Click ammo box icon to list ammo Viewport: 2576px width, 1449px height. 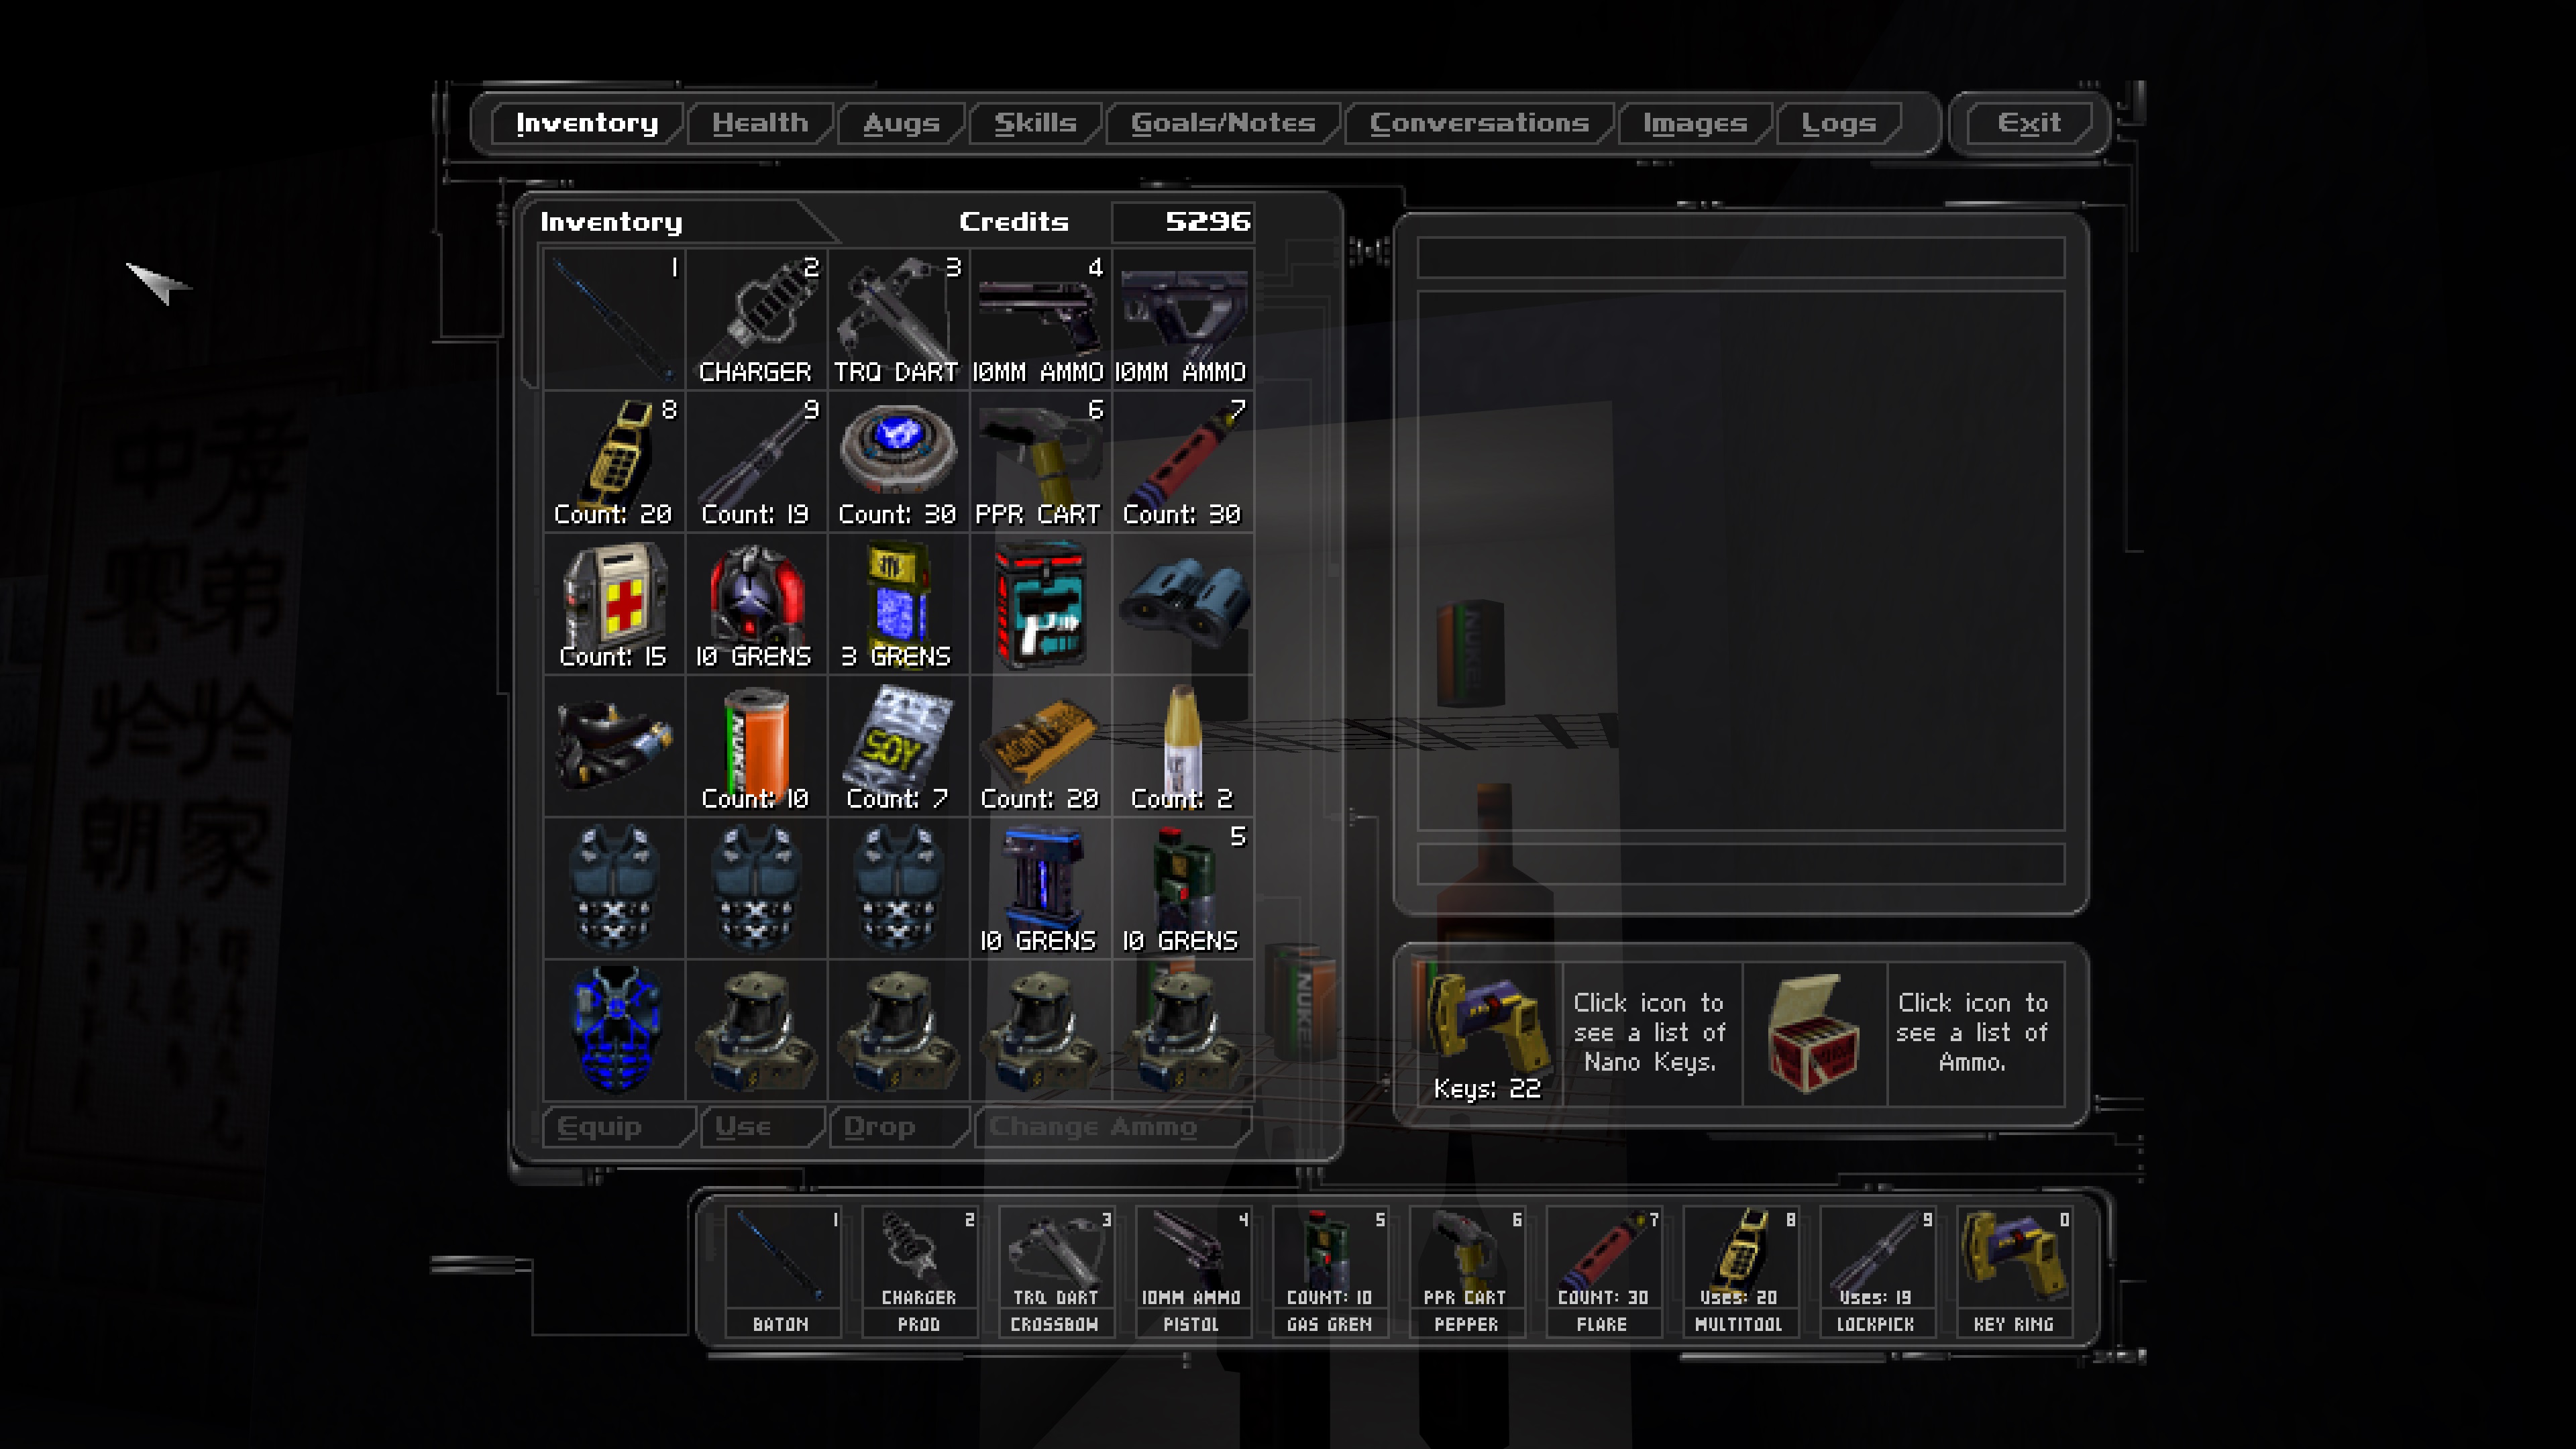(1814, 1033)
